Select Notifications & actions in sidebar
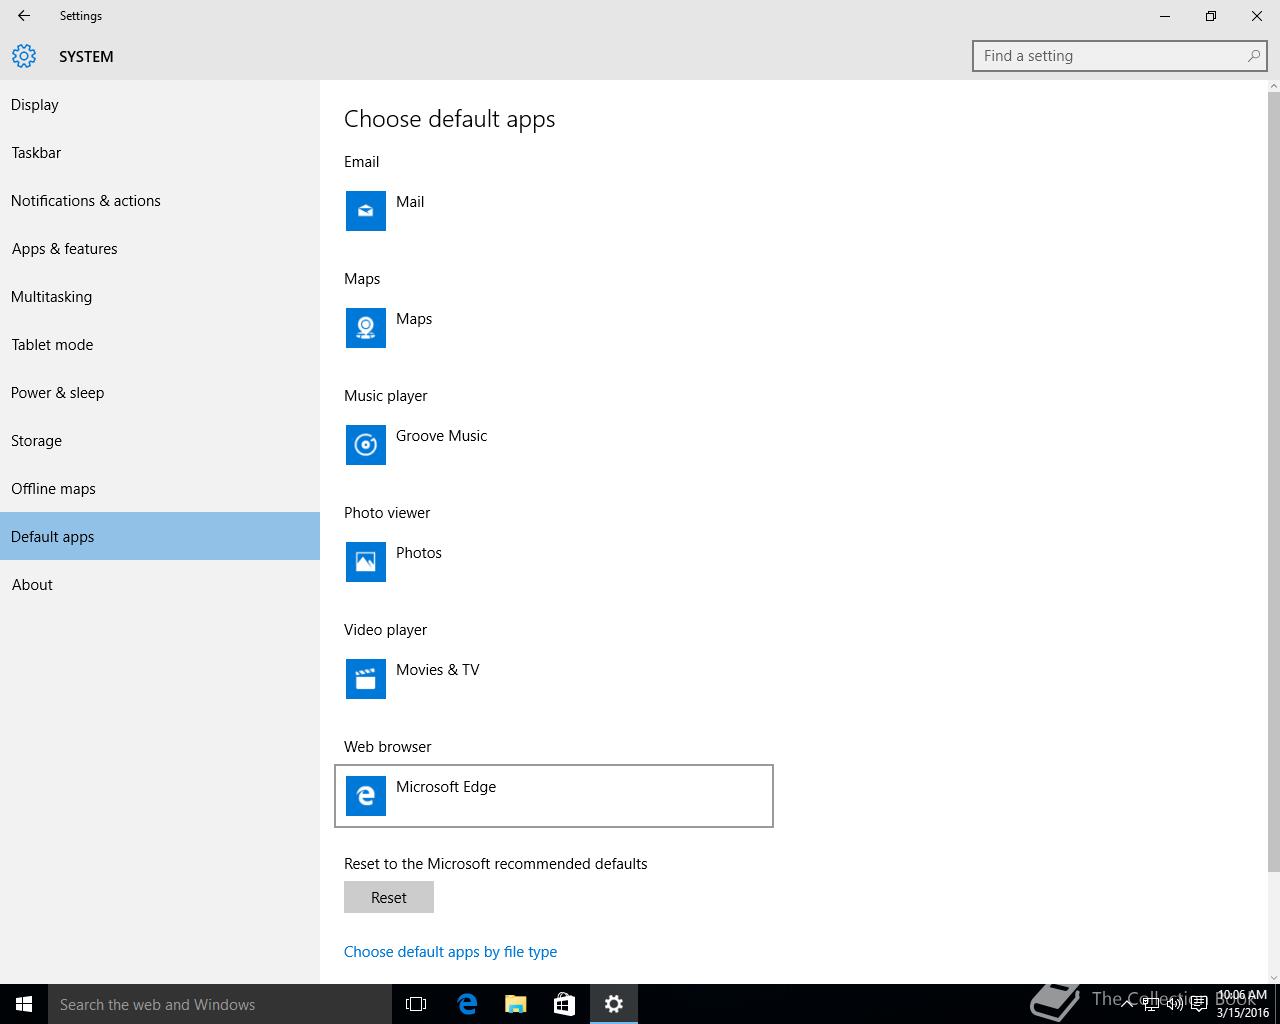 click(160, 200)
